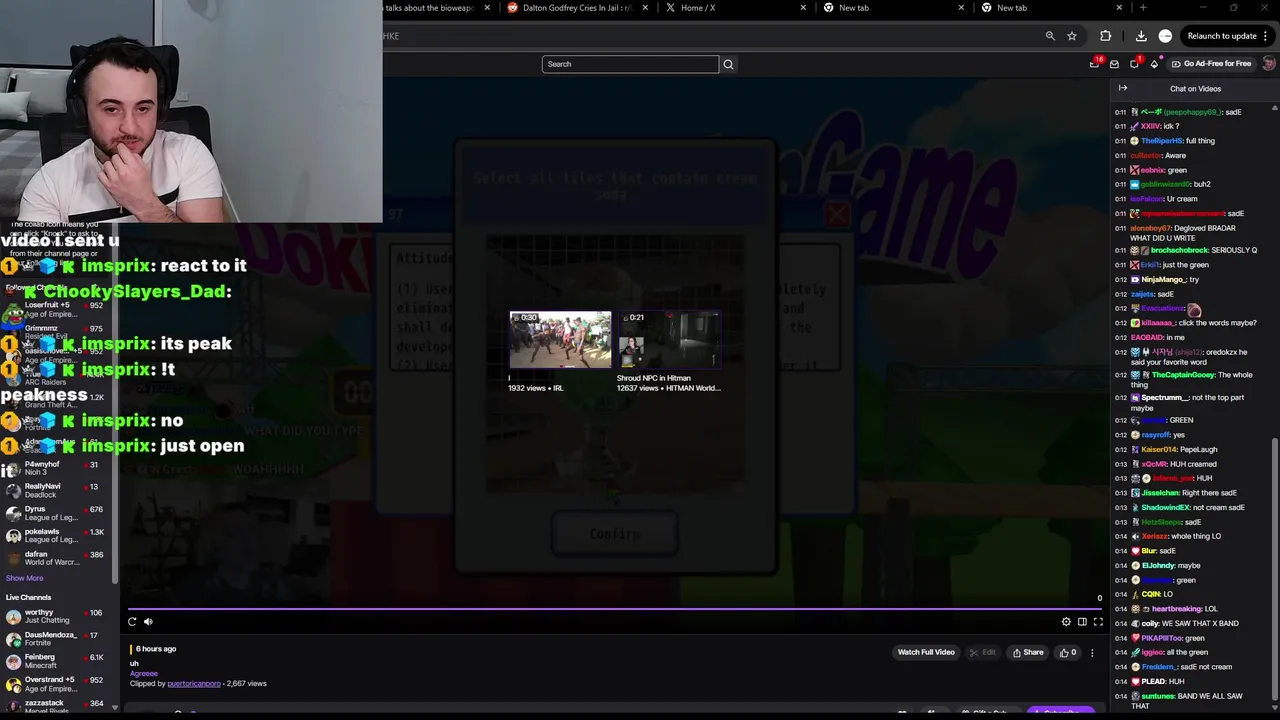
Task: Open the Agreeee channel link
Action: coord(144,674)
